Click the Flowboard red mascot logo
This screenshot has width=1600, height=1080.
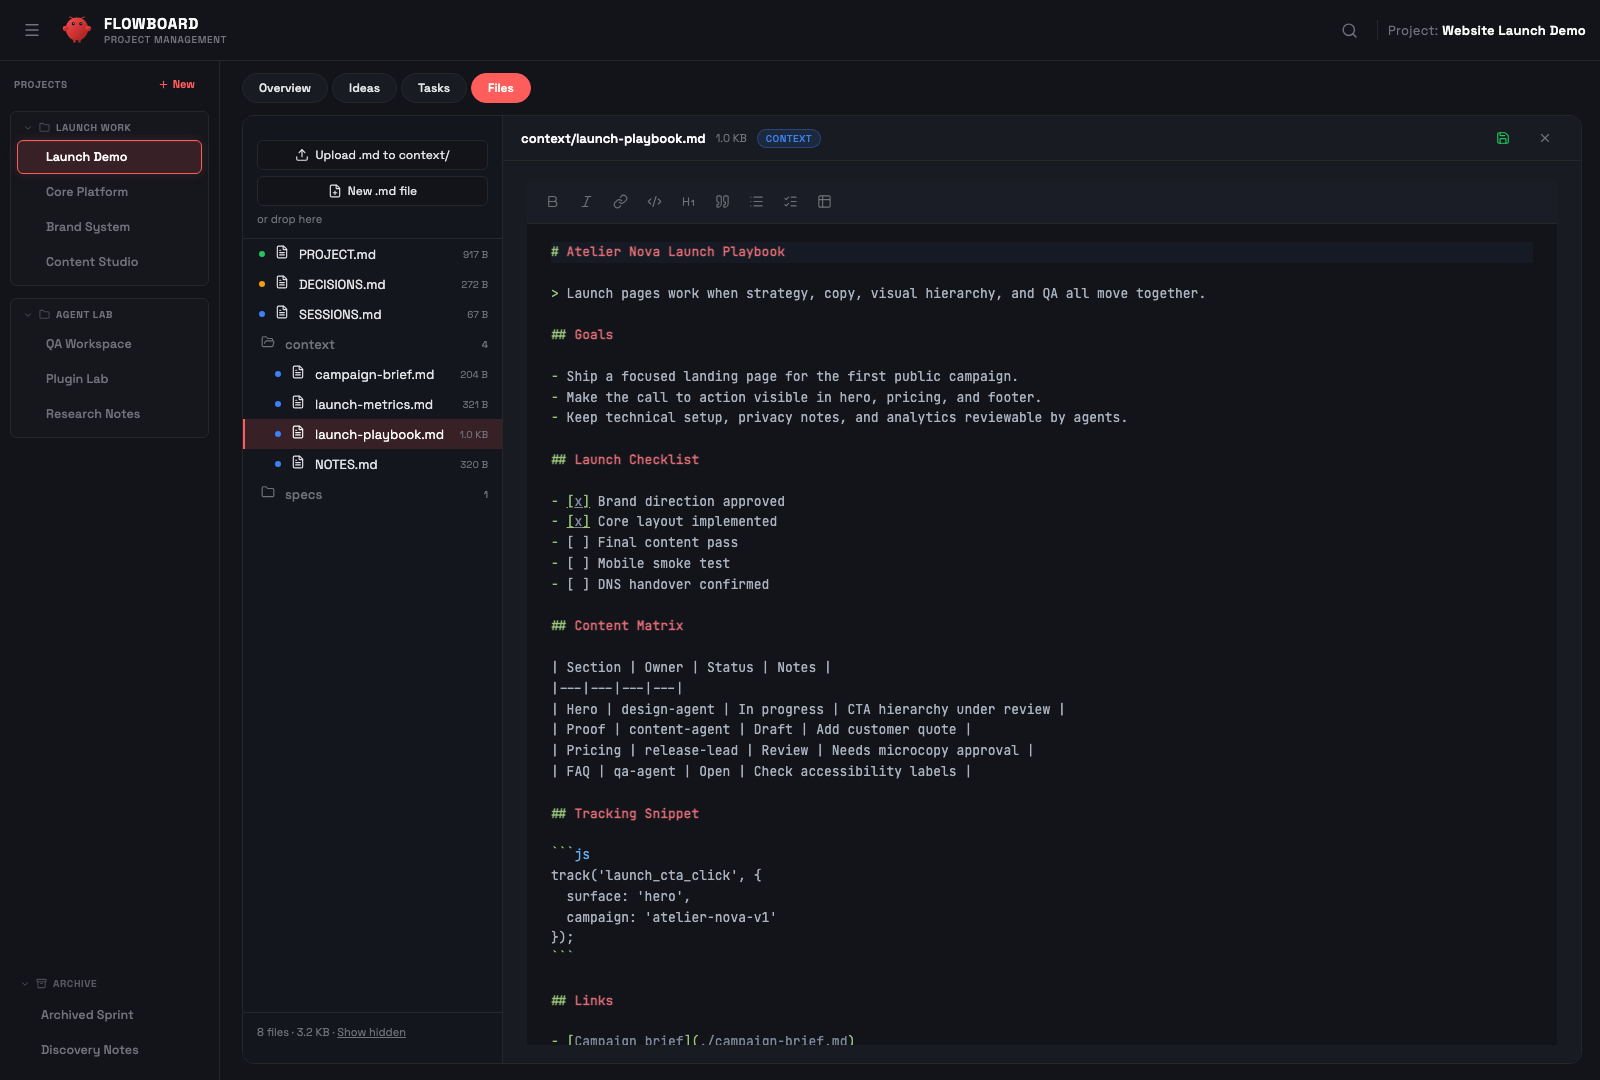point(77,30)
